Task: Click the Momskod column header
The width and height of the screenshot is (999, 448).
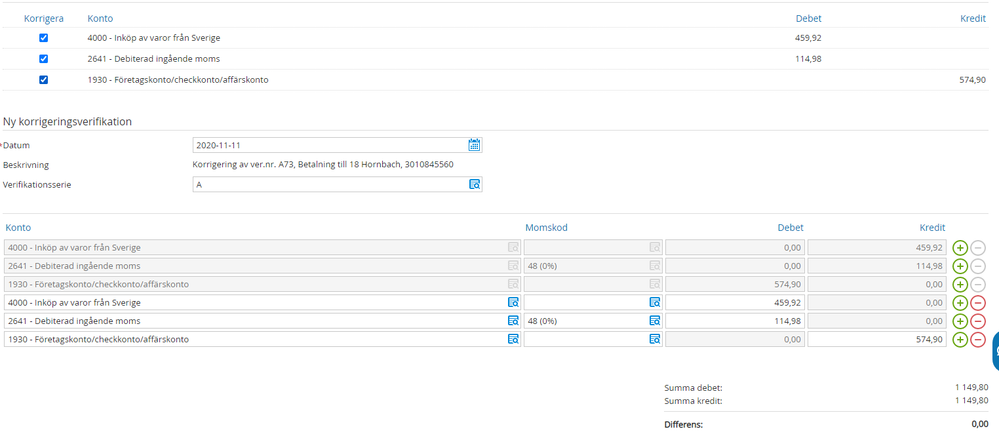Action: tap(546, 228)
